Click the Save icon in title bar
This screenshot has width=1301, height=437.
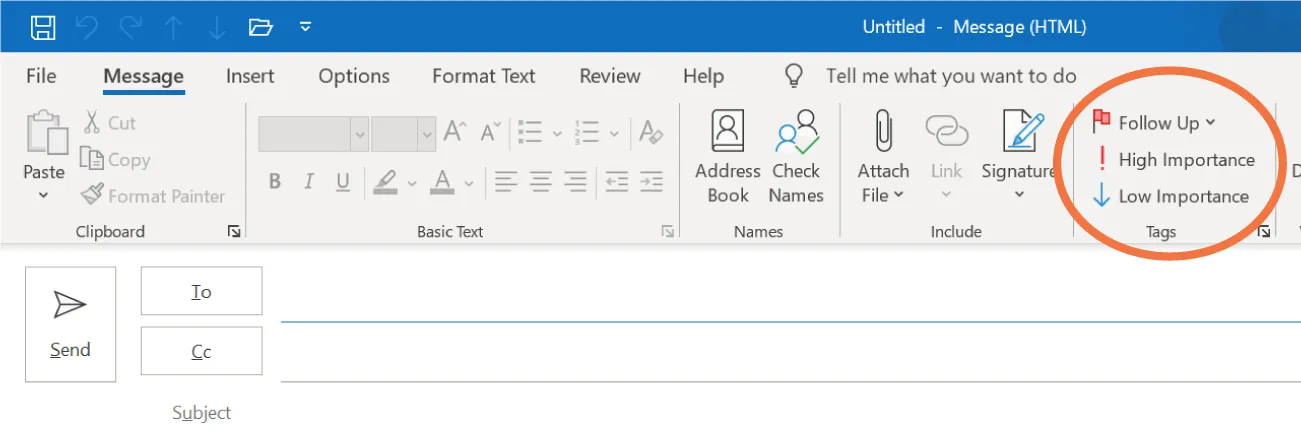[x=43, y=27]
